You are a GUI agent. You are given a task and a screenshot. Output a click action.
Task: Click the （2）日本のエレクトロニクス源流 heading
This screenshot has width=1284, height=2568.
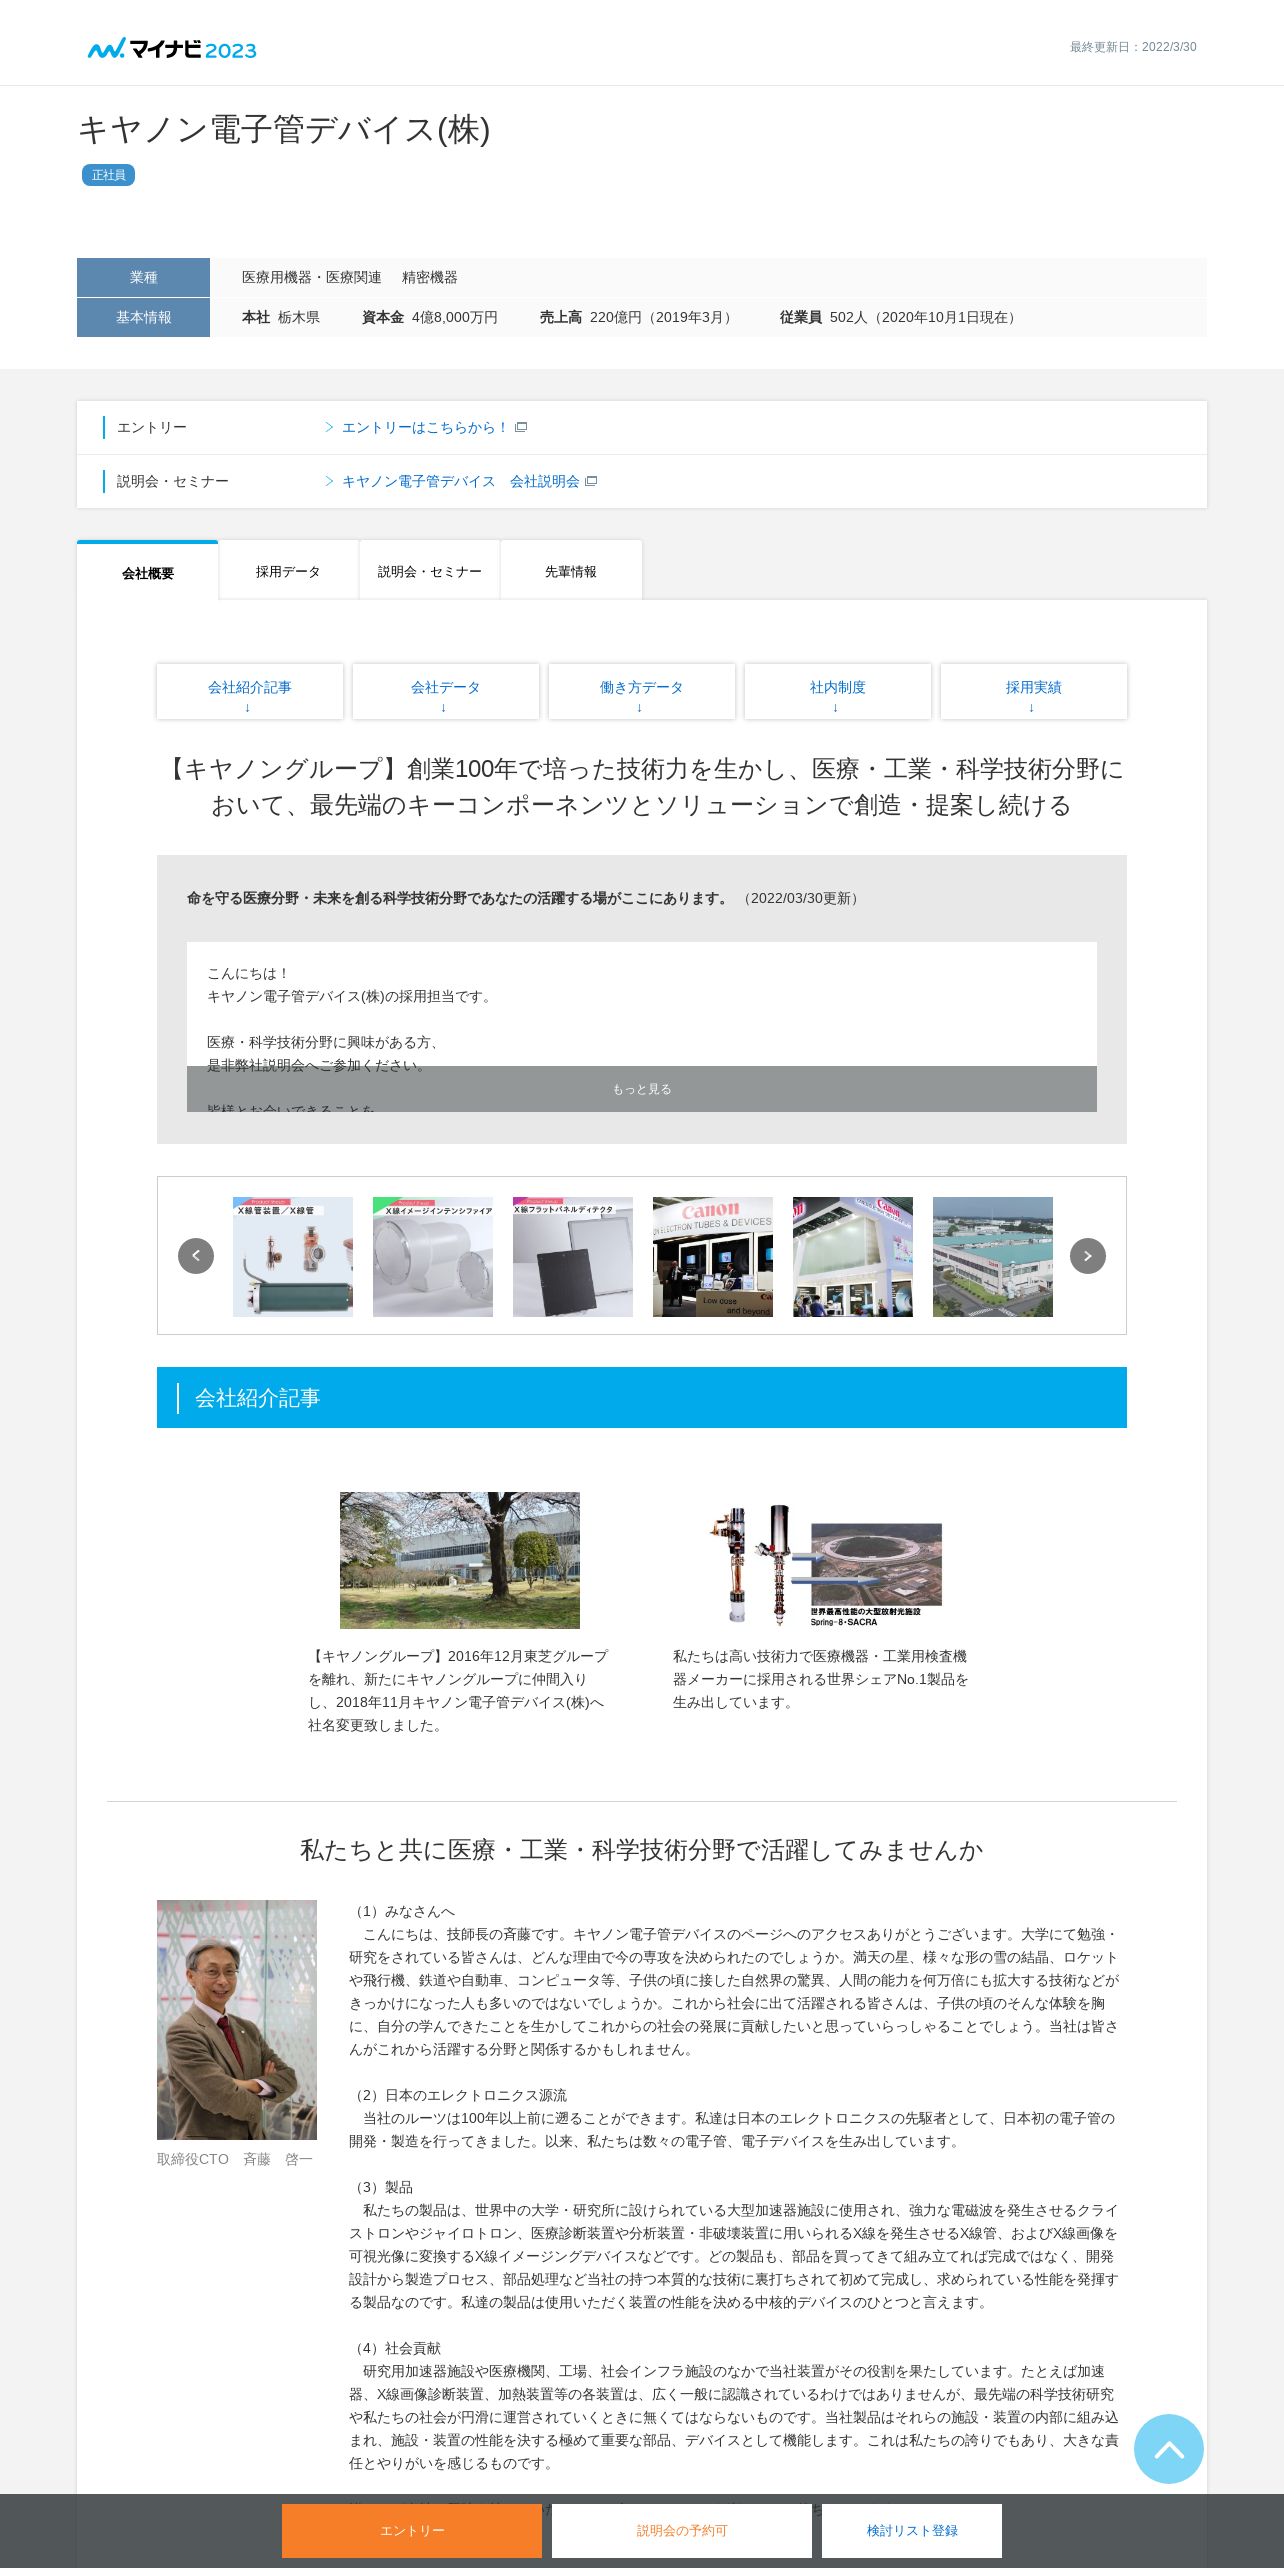tap(458, 2095)
